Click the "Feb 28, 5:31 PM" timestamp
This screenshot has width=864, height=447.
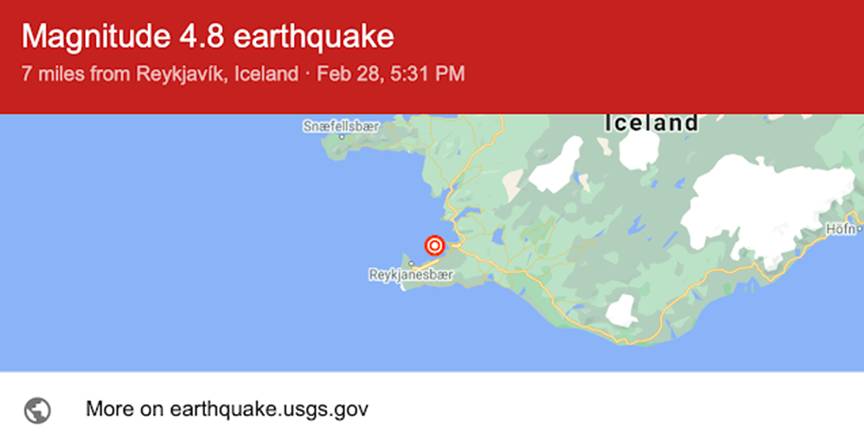[x=390, y=73]
